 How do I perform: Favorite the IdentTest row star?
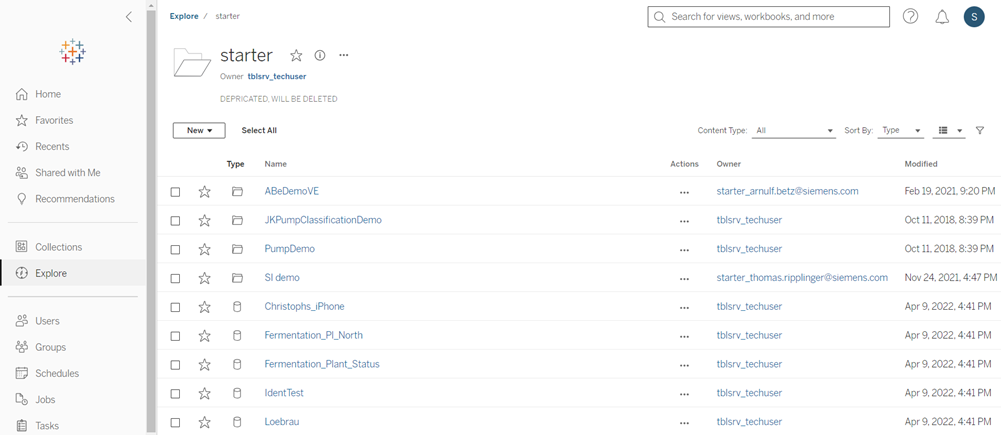coord(204,393)
